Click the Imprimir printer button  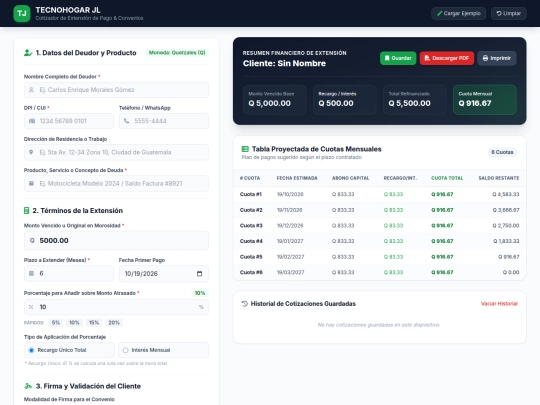[497, 58]
